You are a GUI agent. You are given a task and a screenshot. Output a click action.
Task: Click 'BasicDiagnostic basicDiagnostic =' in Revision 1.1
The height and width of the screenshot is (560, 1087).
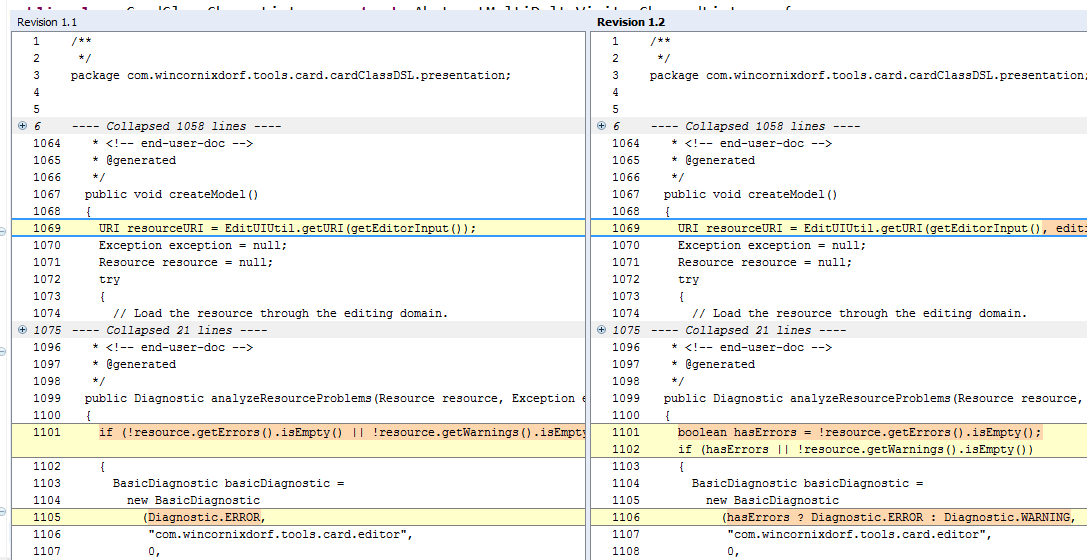[x=228, y=483]
